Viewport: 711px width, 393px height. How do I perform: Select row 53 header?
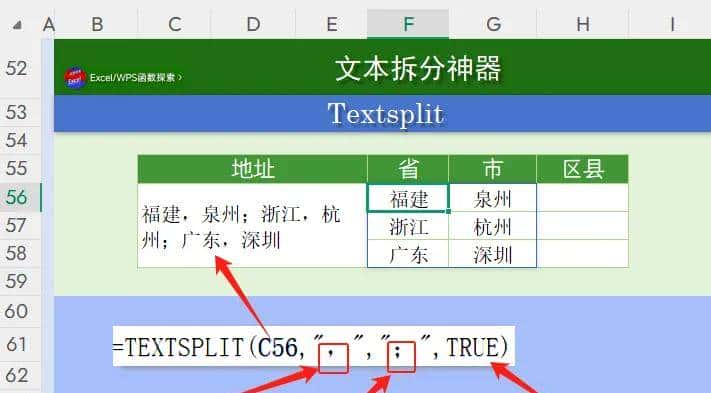[20, 112]
